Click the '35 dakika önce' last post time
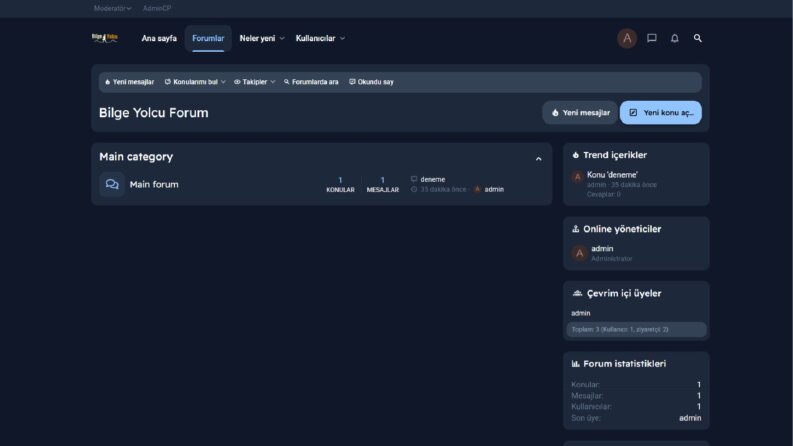The width and height of the screenshot is (793, 446). 443,189
